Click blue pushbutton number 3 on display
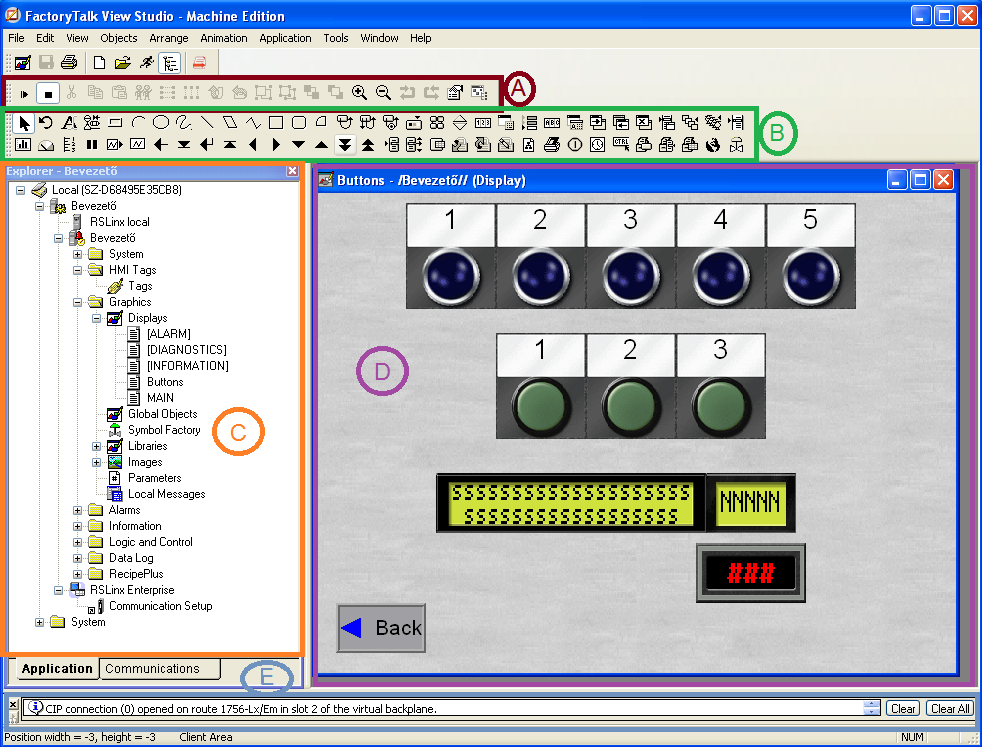The width and height of the screenshot is (982, 747). [630, 276]
